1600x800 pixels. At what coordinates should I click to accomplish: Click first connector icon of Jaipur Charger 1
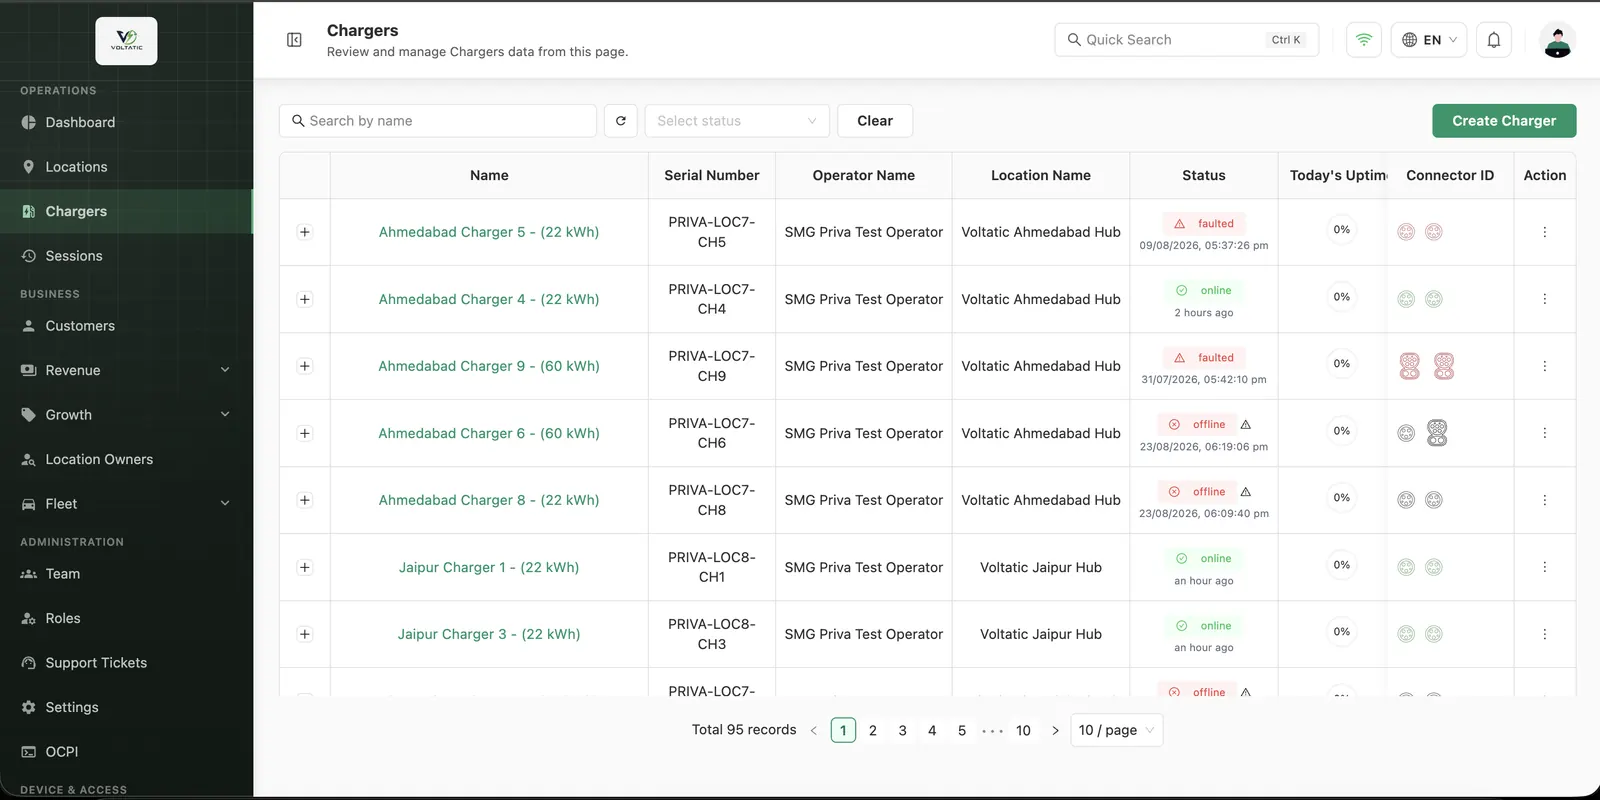tap(1406, 567)
